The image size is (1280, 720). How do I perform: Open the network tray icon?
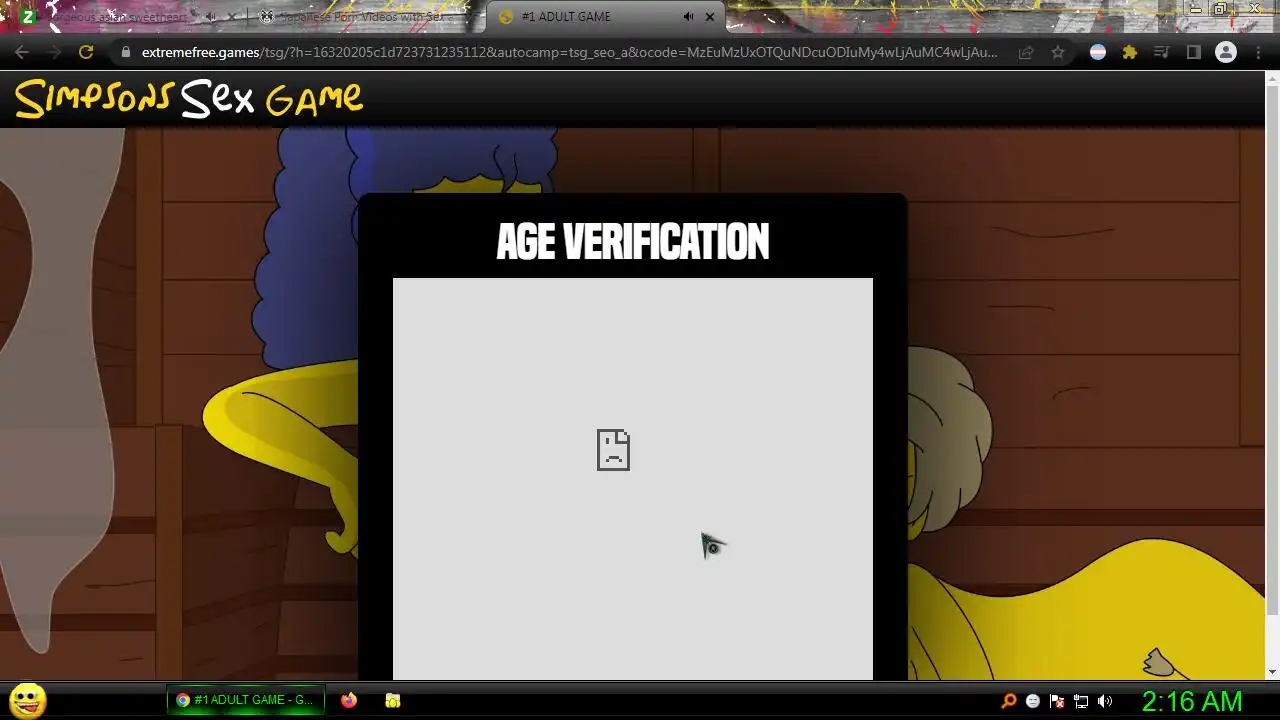tap(1081, 701)
